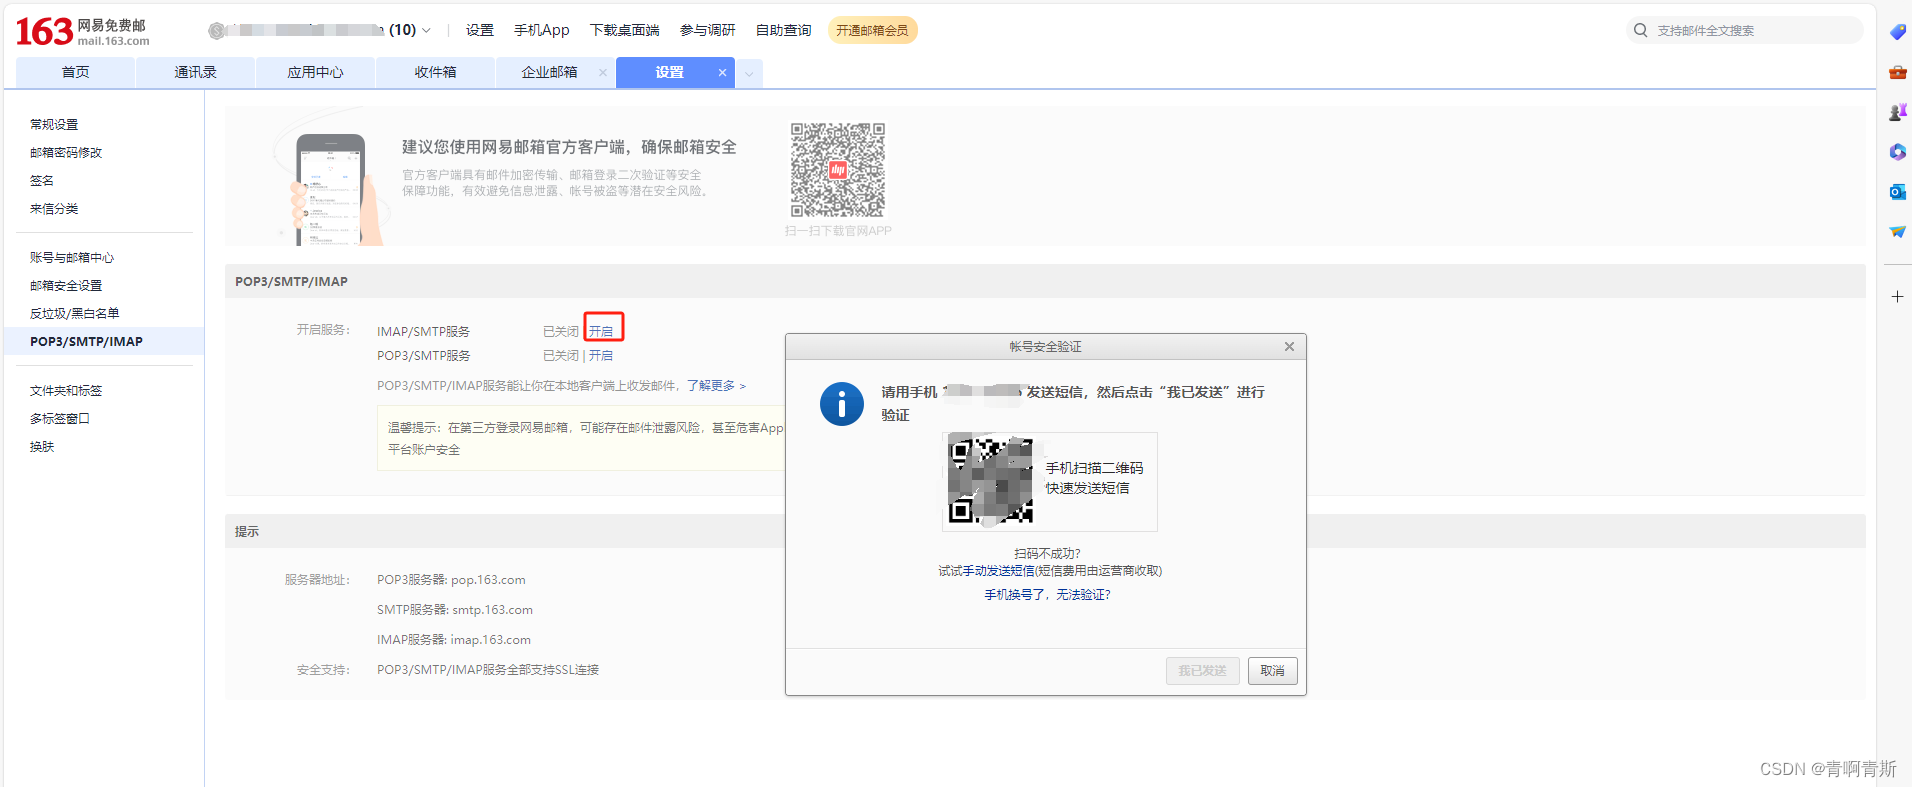This screenshot has width=1912, height=787.
Task: Click the plus icon in right sidebar
Action: [x=1897, y=297]
